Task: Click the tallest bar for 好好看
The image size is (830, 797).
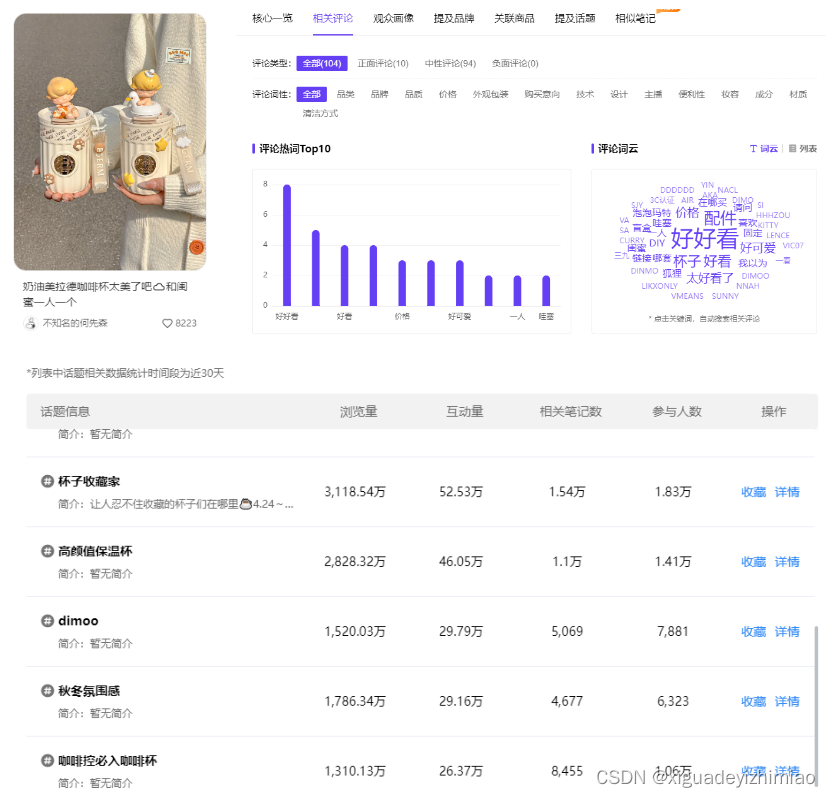Action: (287, 245)
